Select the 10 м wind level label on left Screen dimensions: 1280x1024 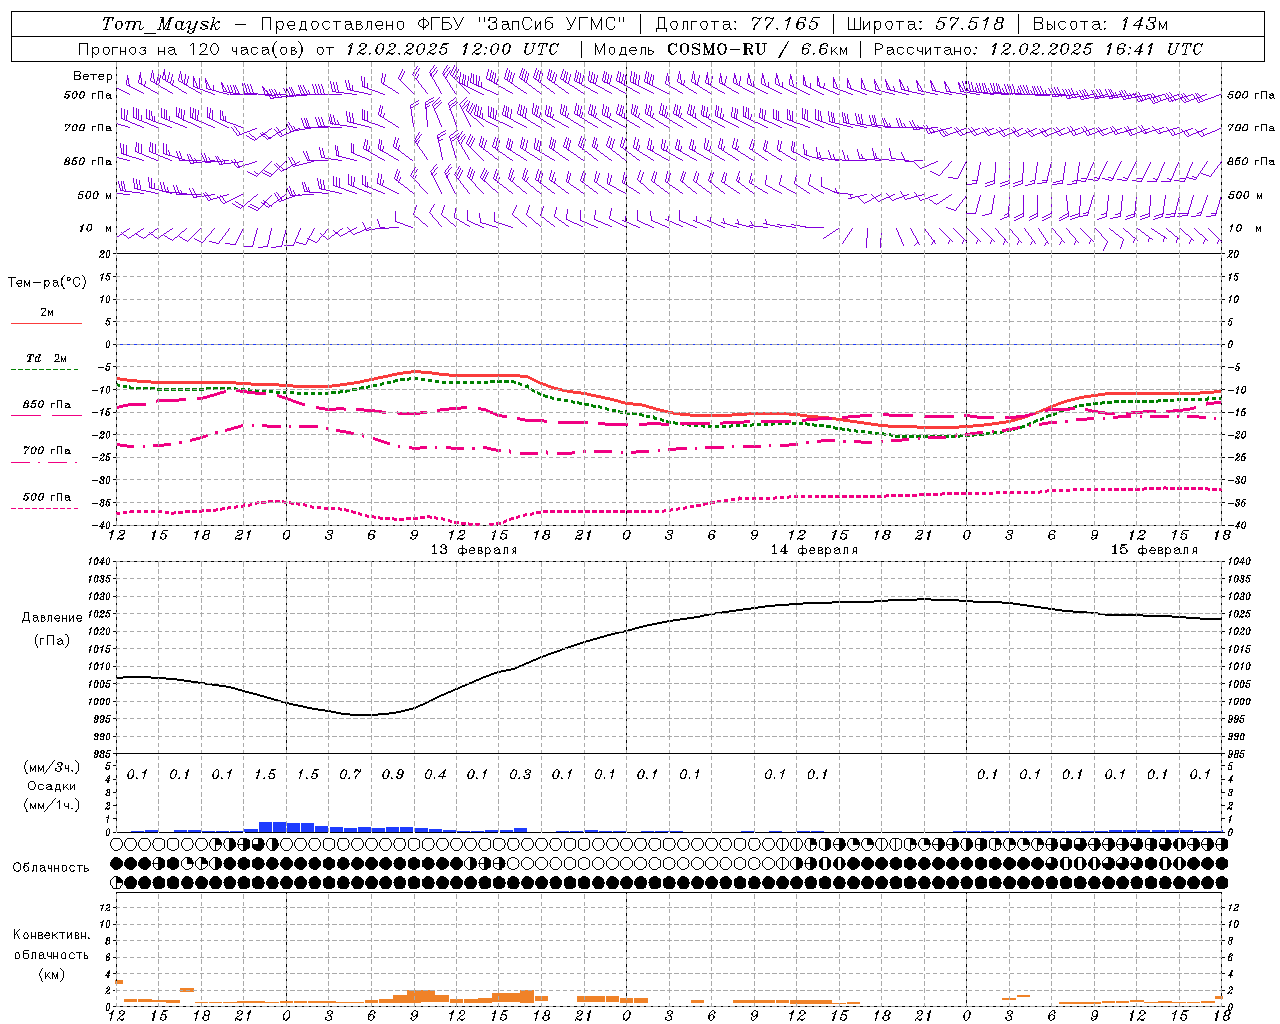[95, 228]
